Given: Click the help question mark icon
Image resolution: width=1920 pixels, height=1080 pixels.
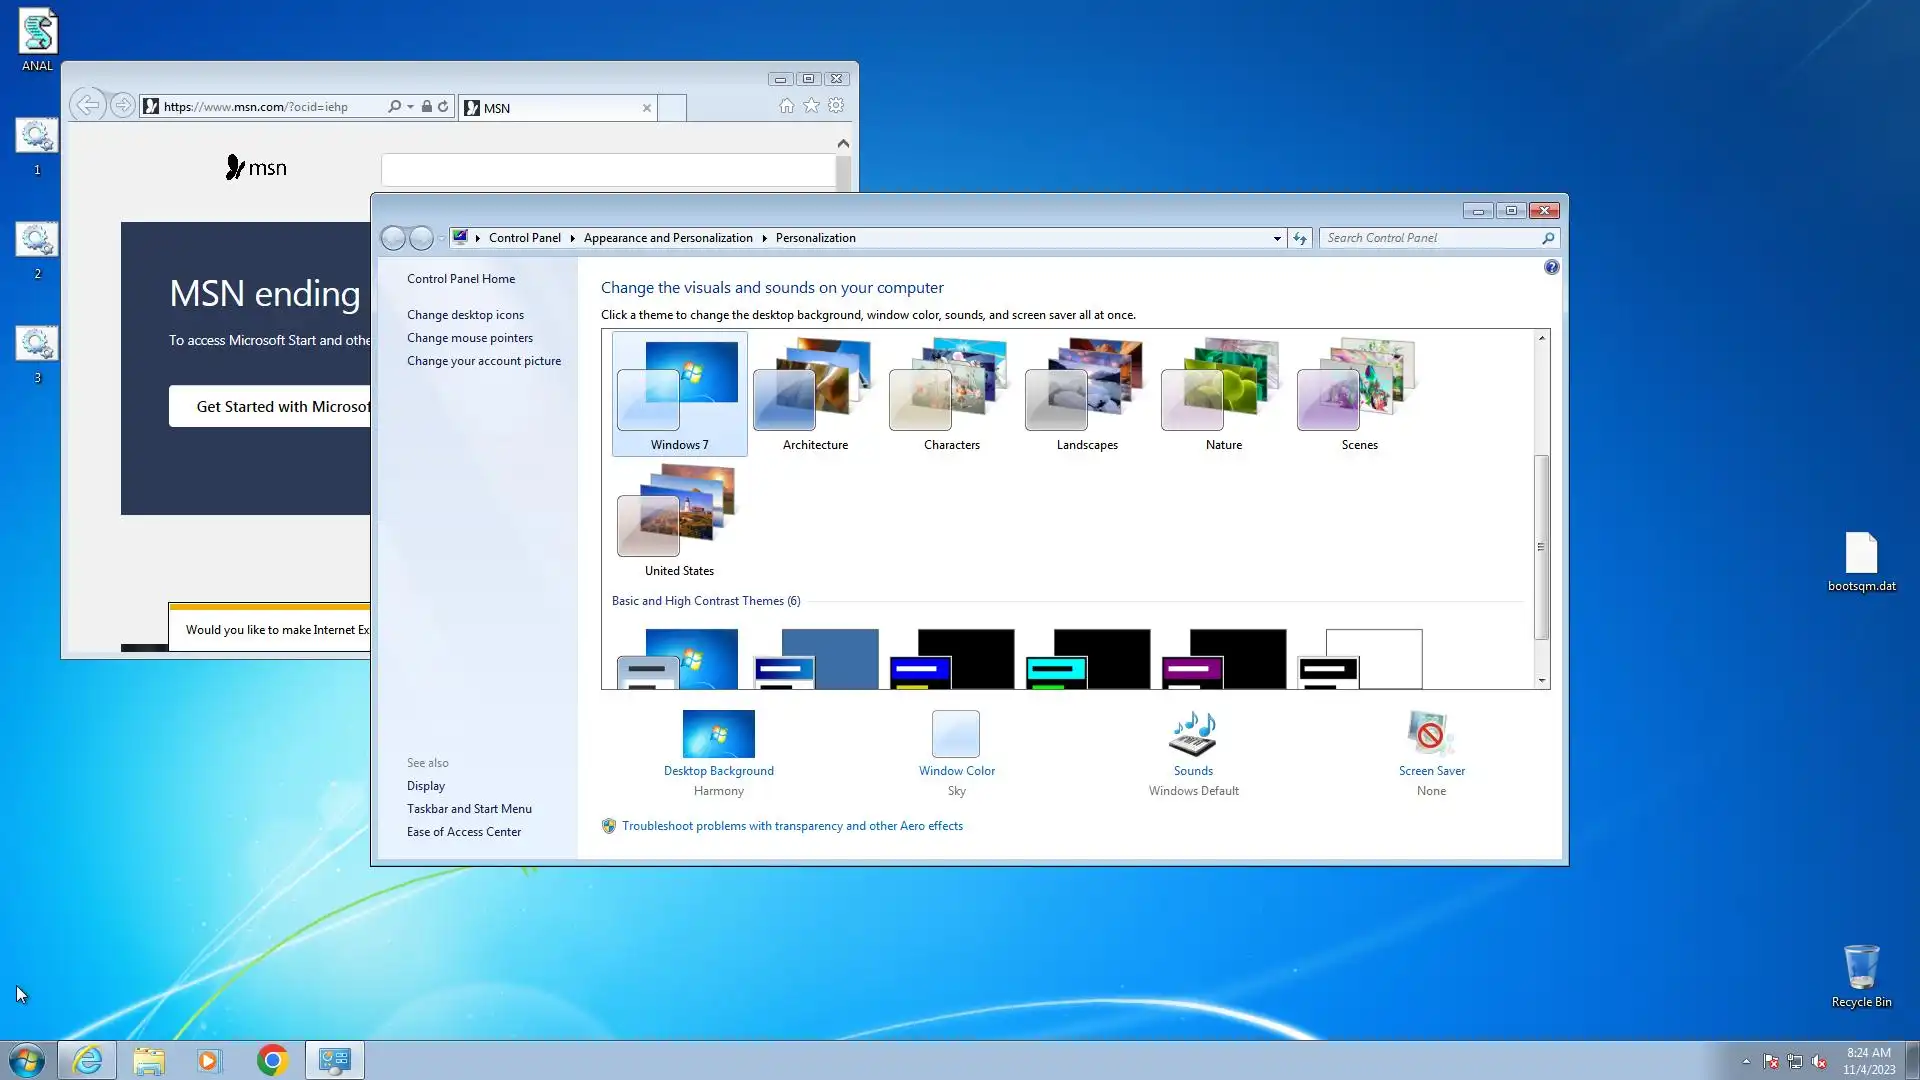Looking at the screenshot, I should [x=1551, y=267].
